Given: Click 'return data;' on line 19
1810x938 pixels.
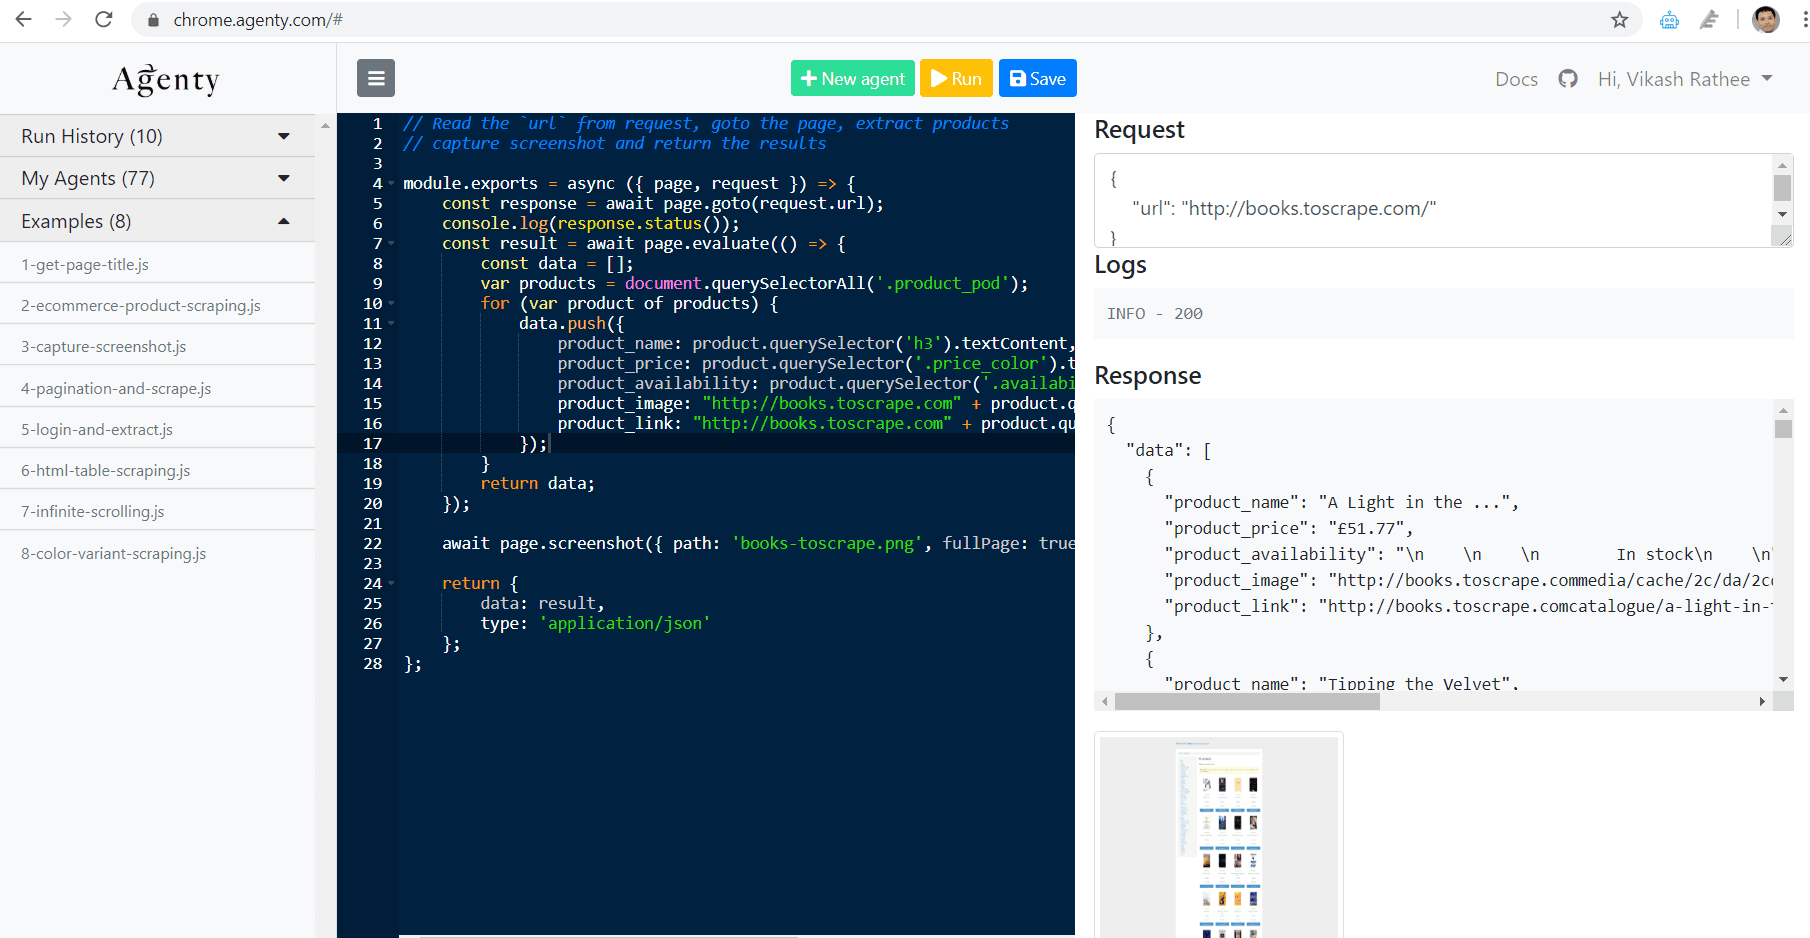Looking at the screenshot, I should pos(538,484).
